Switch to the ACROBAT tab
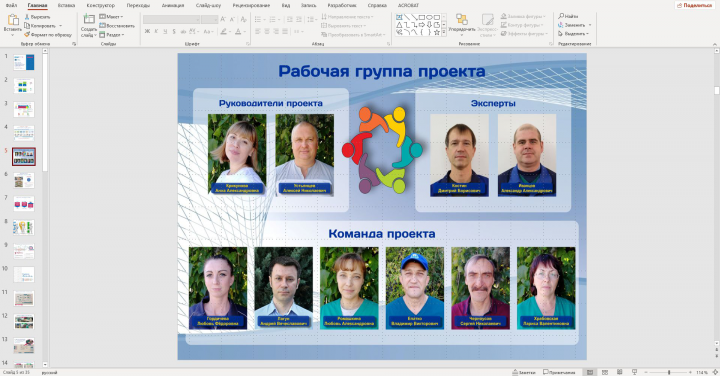 point(408,5)
